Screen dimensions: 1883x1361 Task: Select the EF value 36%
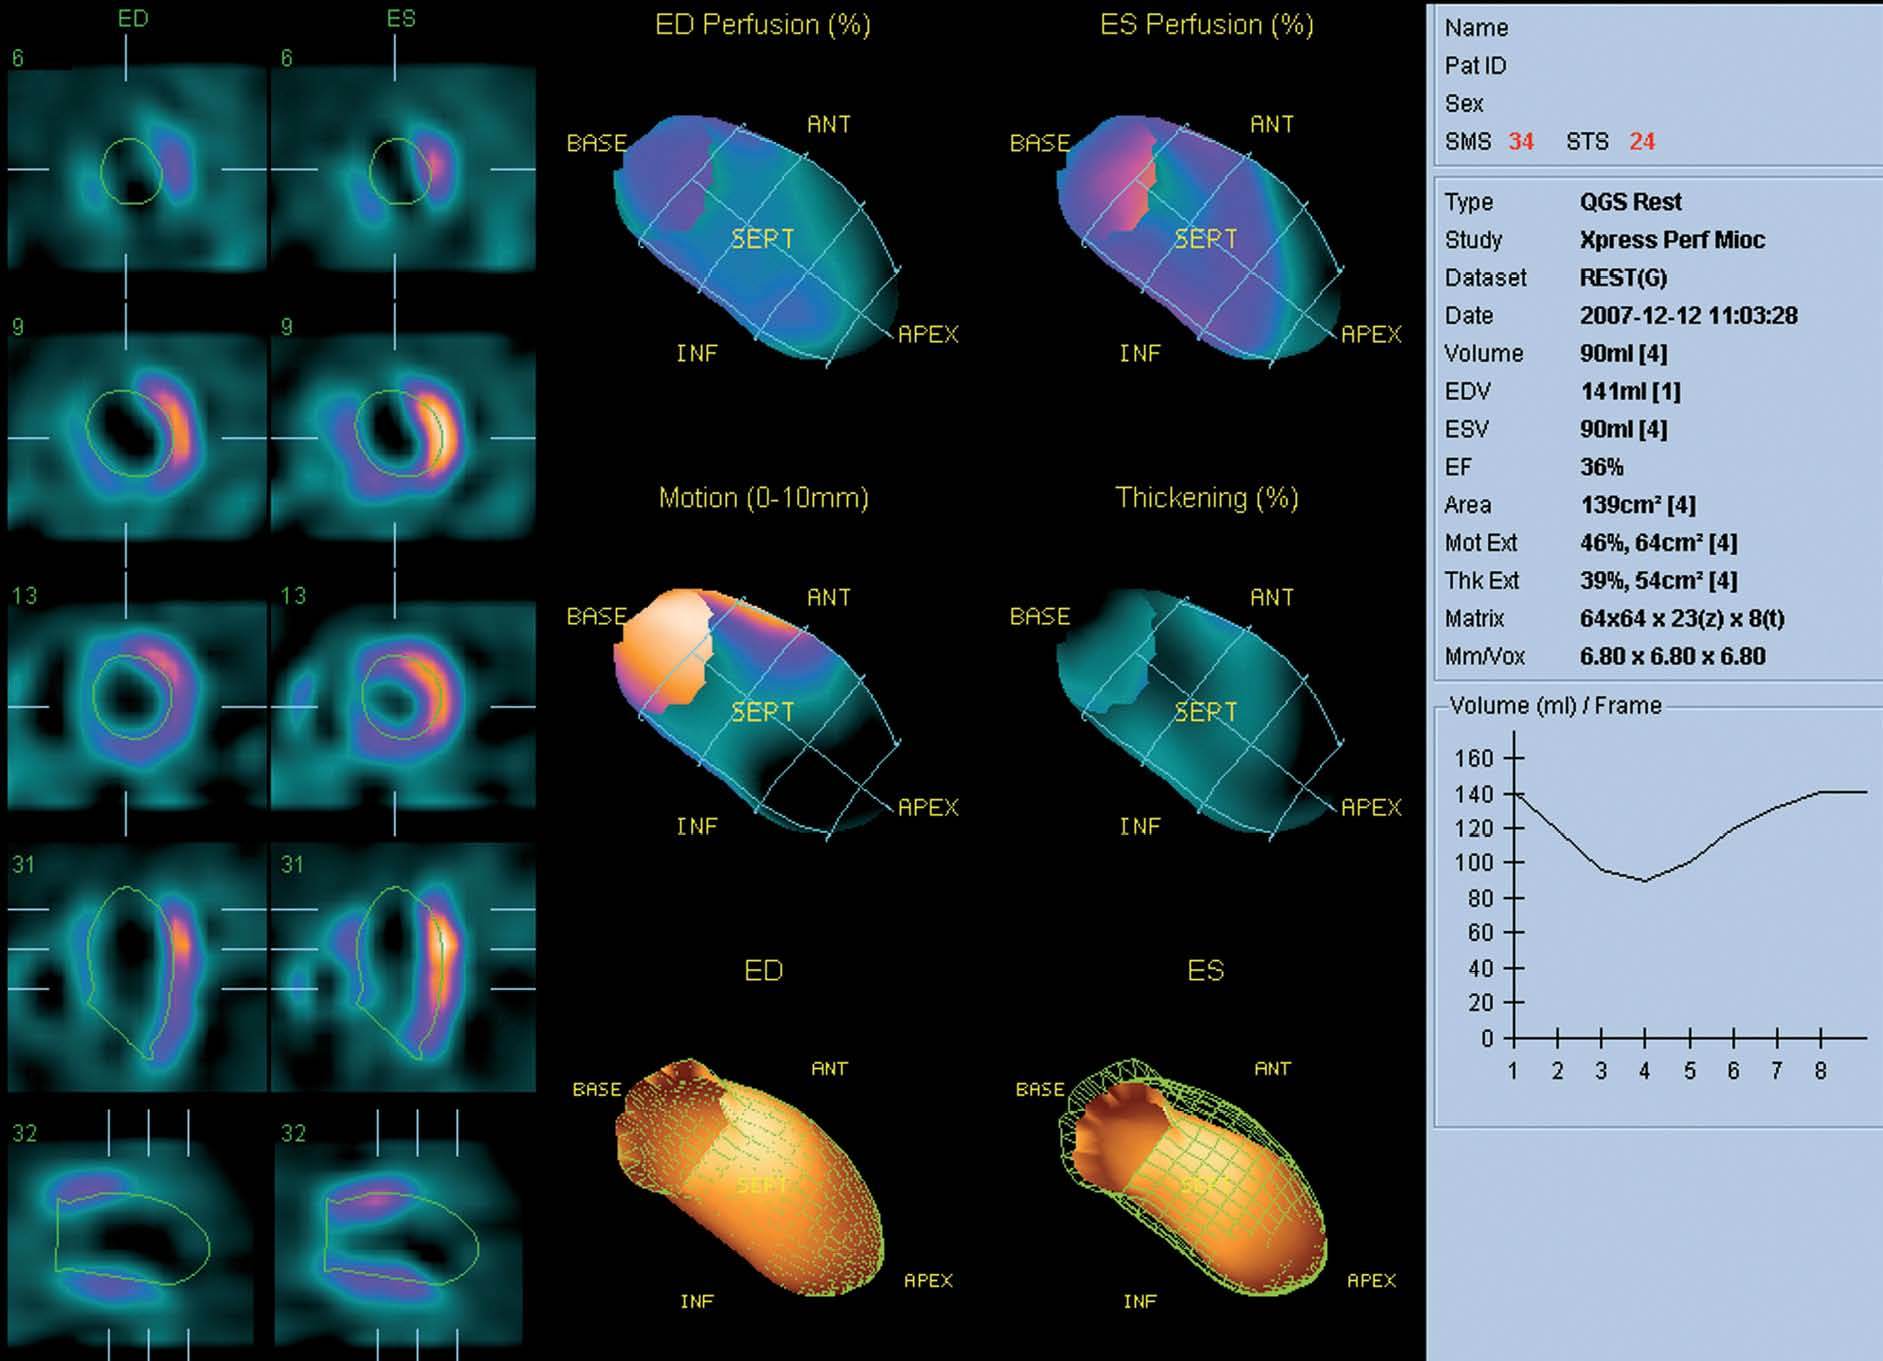coord(1601,467)
